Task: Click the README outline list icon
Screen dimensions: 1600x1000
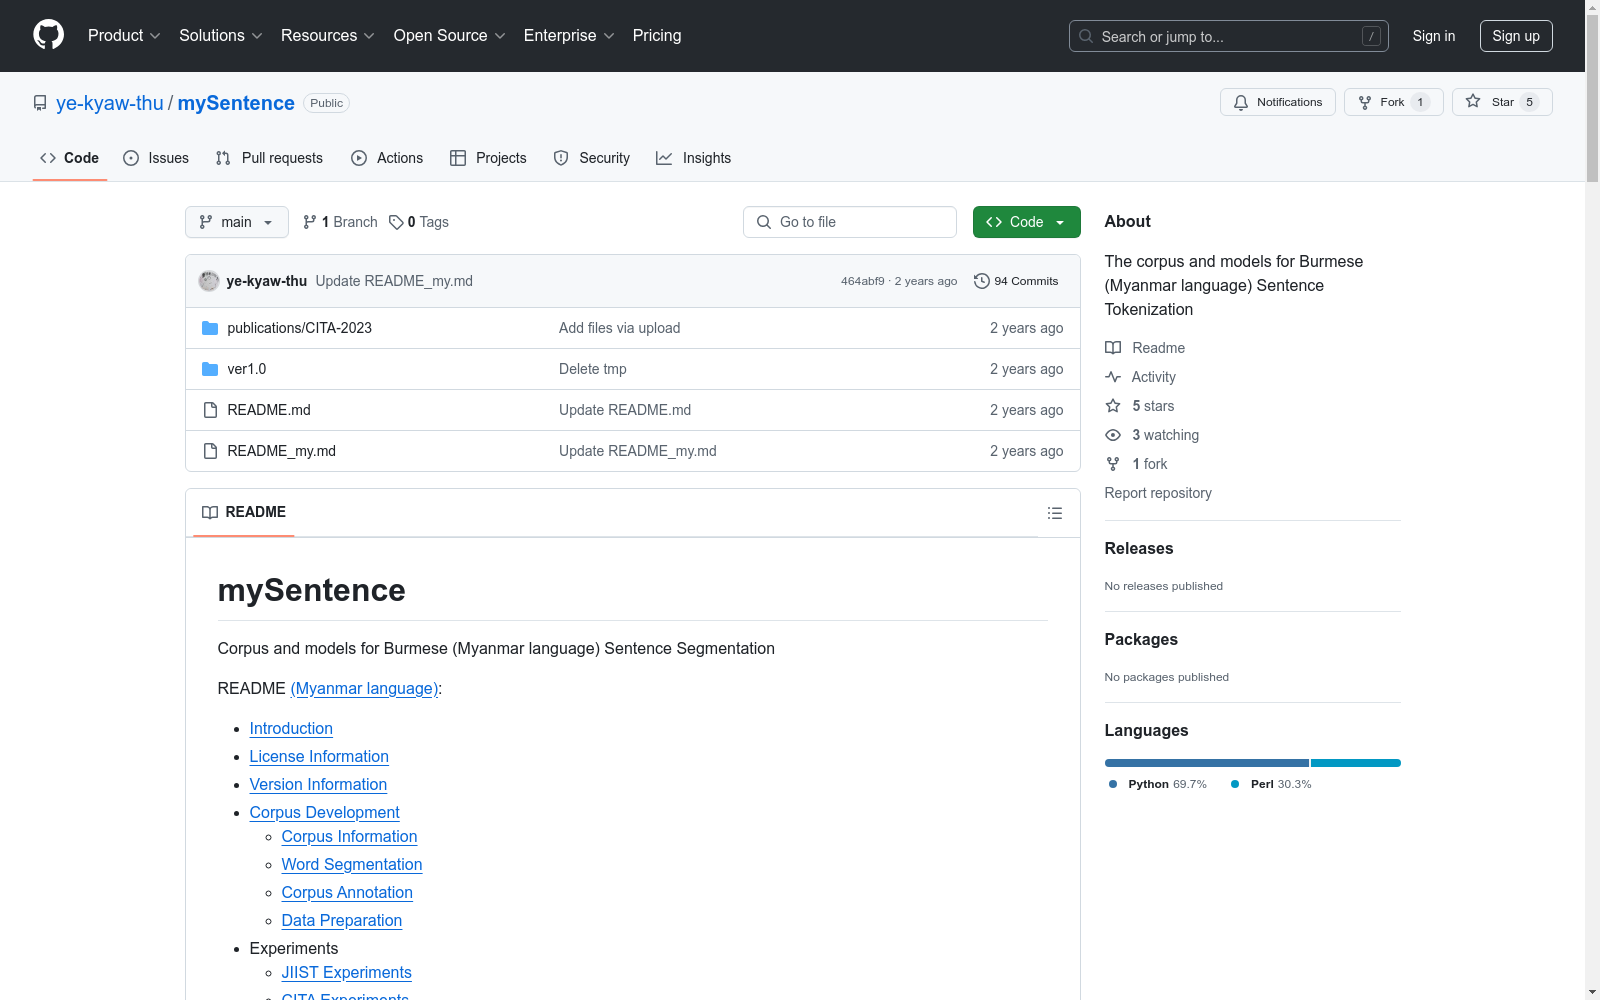Action: (x=1054, y=513)
